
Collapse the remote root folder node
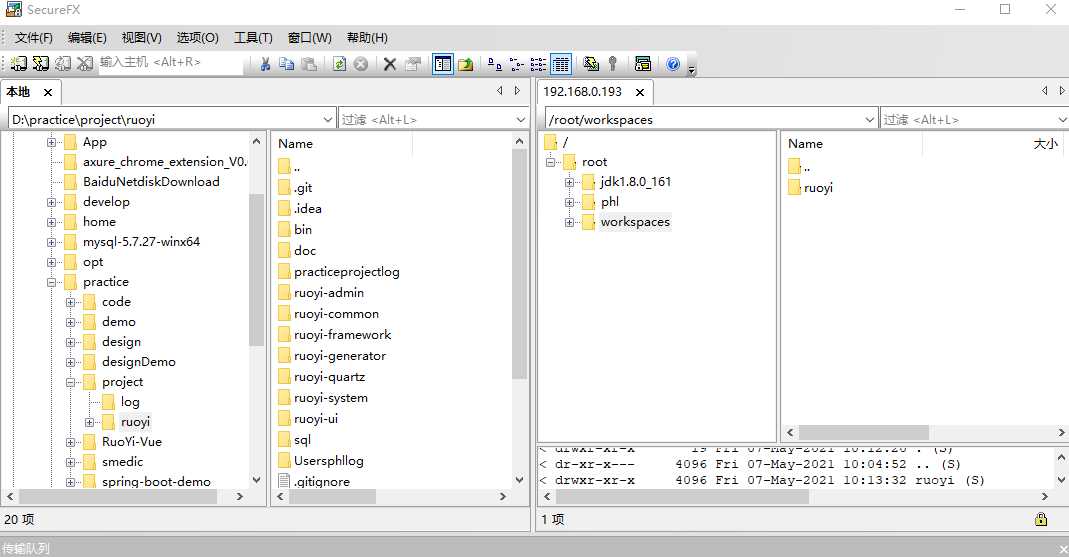coord(551,162)
